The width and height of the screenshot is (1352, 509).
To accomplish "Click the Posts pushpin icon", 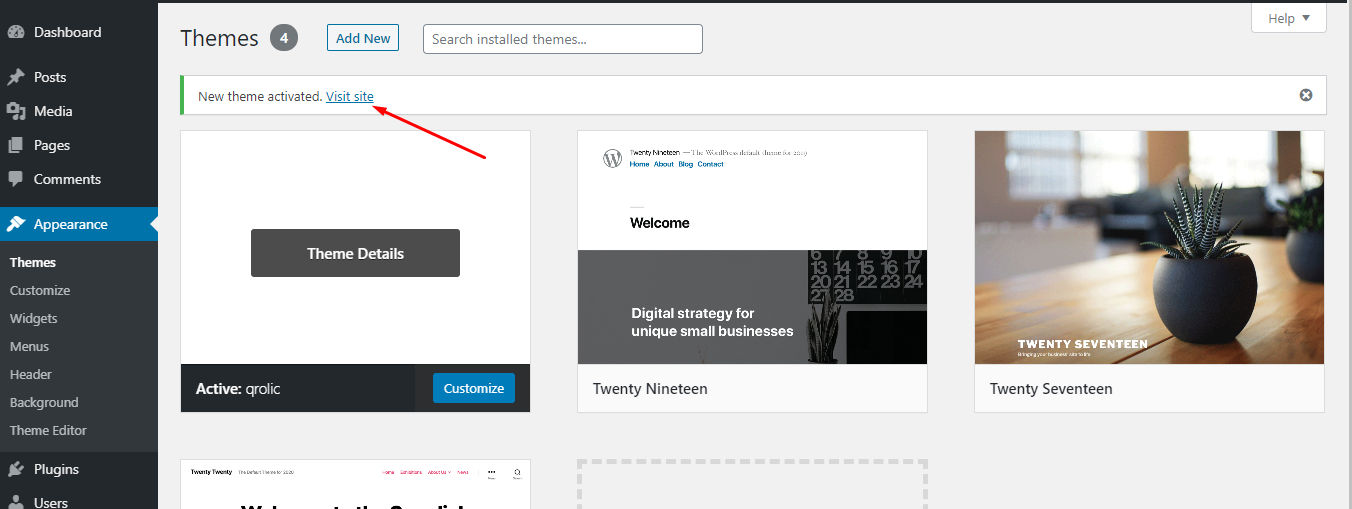I will (x=16, y=77).
